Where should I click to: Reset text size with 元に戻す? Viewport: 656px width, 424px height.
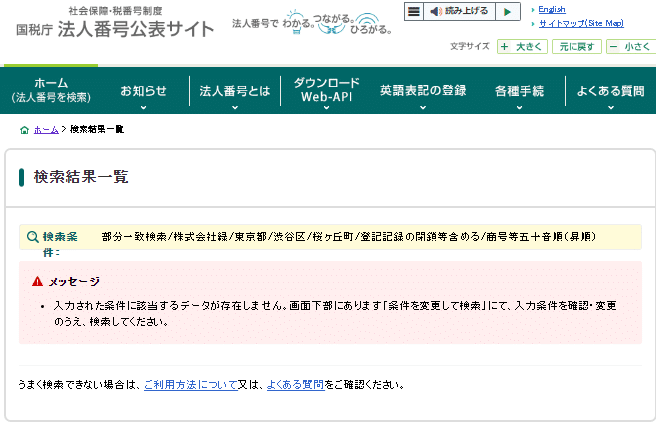pos(578,47)
